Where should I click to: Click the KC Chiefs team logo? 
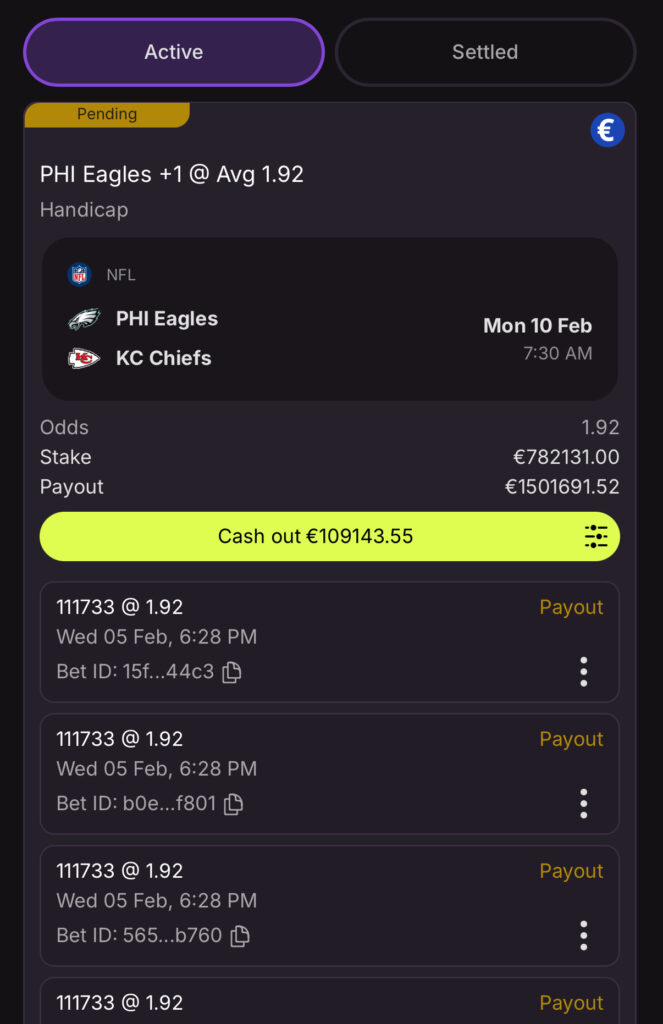84,358
